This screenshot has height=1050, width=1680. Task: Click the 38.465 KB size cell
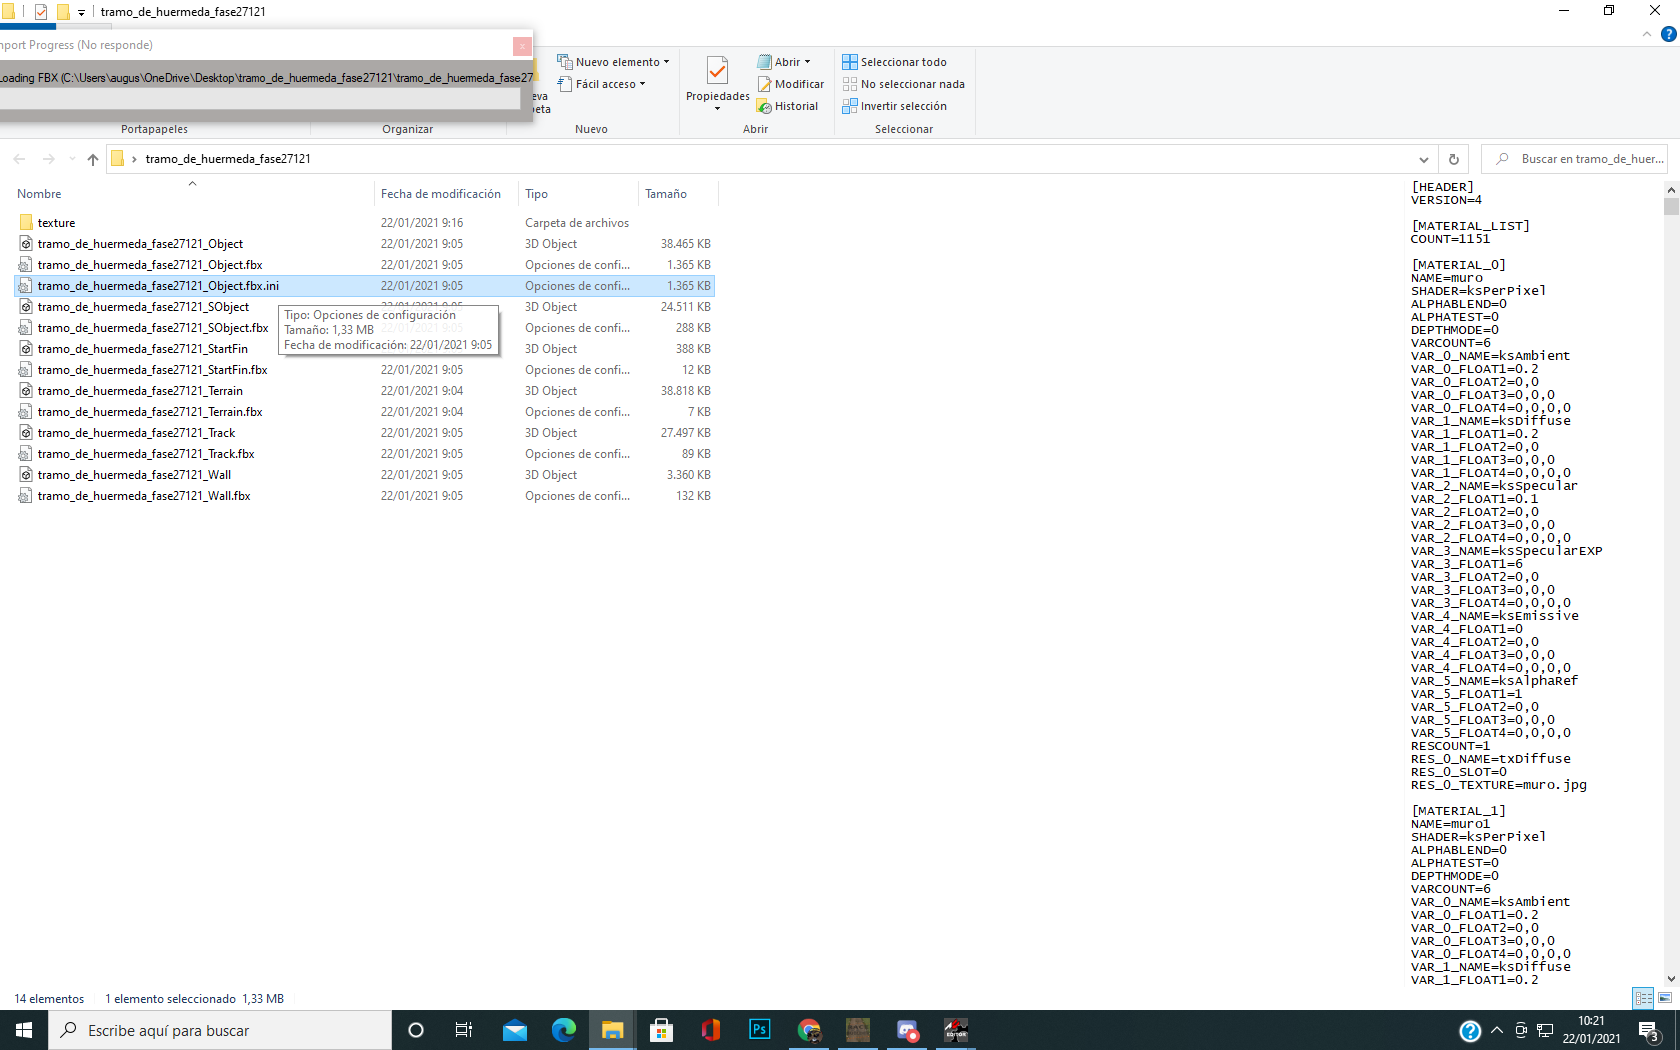coord(685,244)
